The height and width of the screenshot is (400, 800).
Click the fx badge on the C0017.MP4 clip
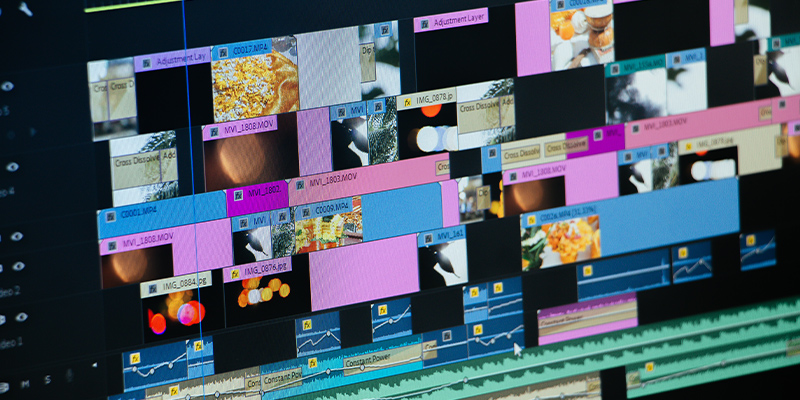[x=223, y=52]
